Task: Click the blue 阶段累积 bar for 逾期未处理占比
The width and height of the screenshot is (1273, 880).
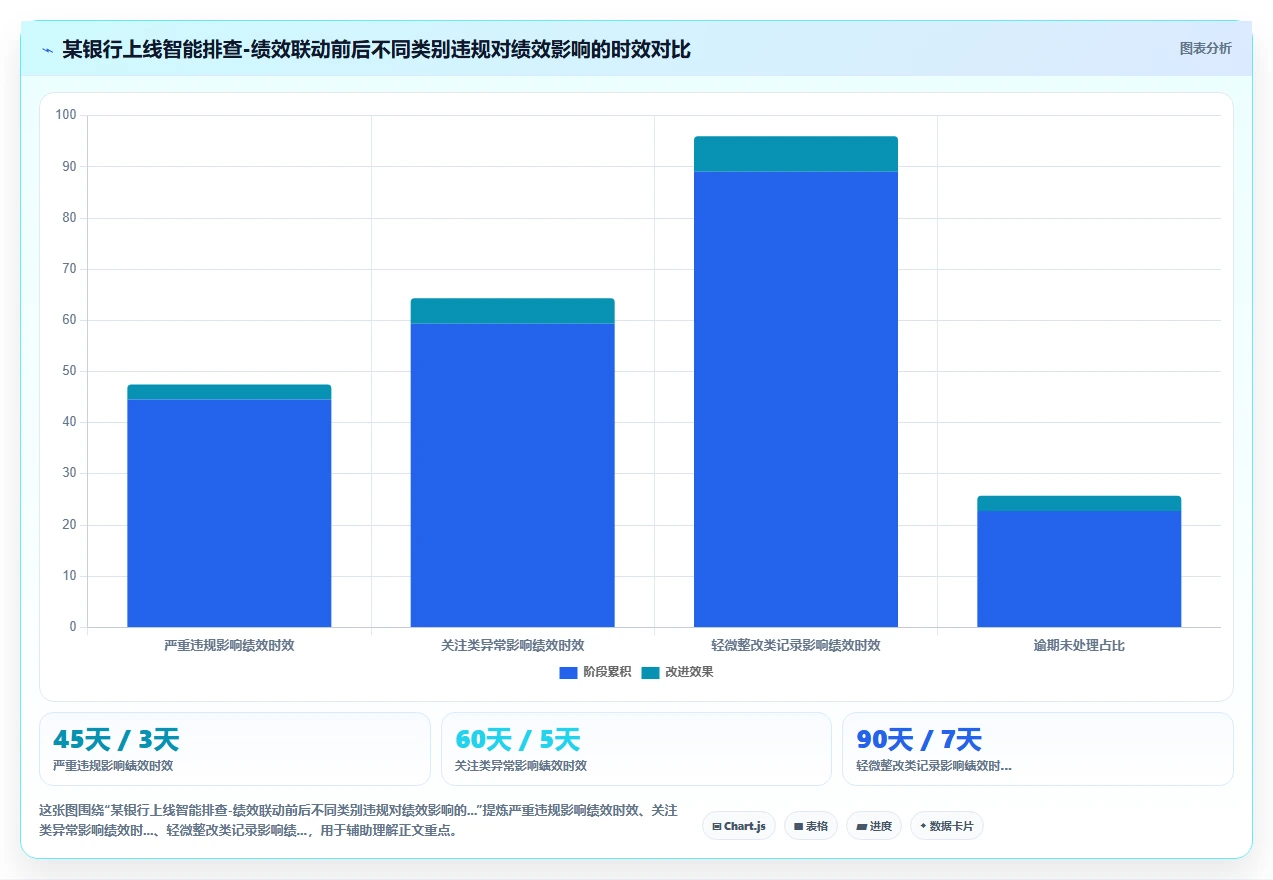Action: point(1078,569)
